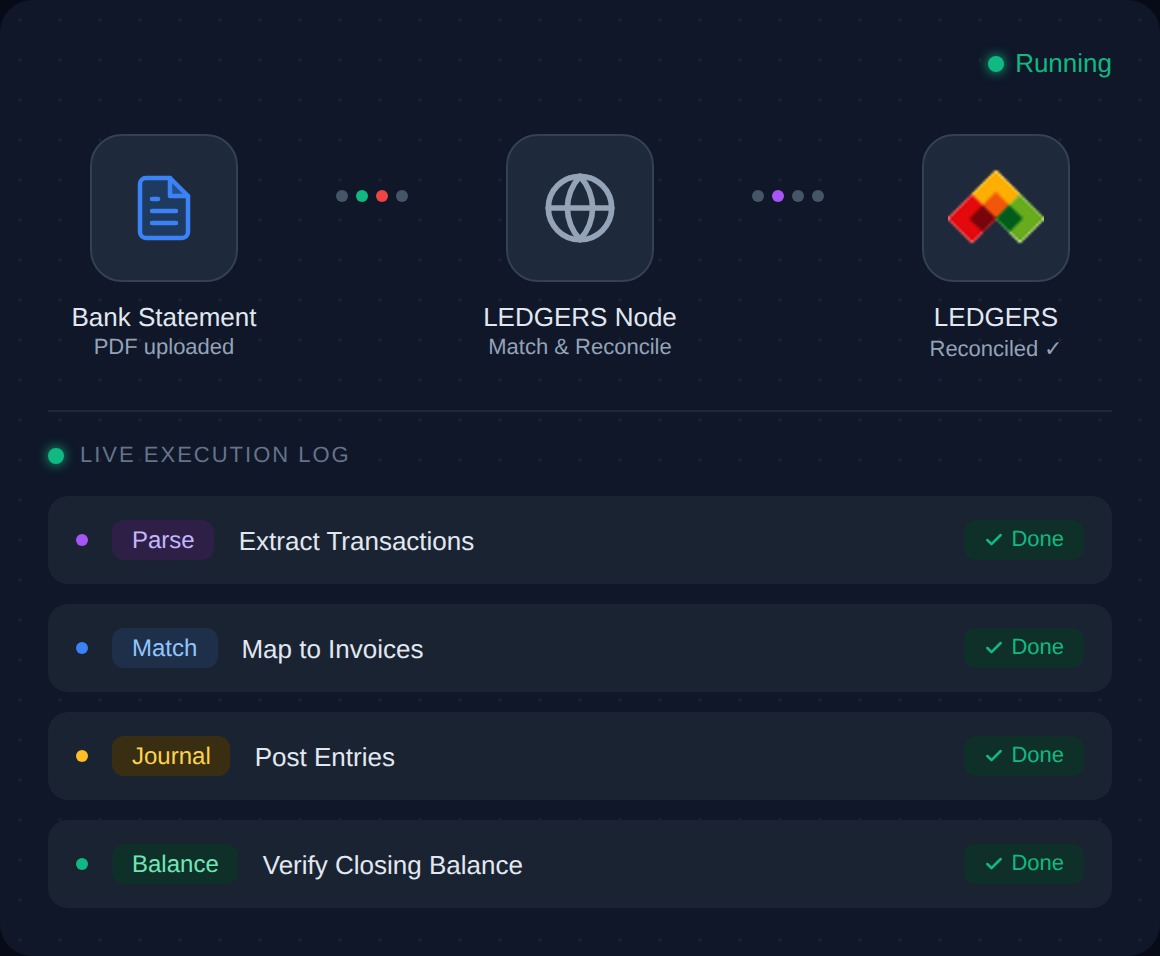Image resolution: width=1160 pixels, height=956 pixels.
Task: Click Done status for Verify Closing Balance
Action: tap(1024, 864)
